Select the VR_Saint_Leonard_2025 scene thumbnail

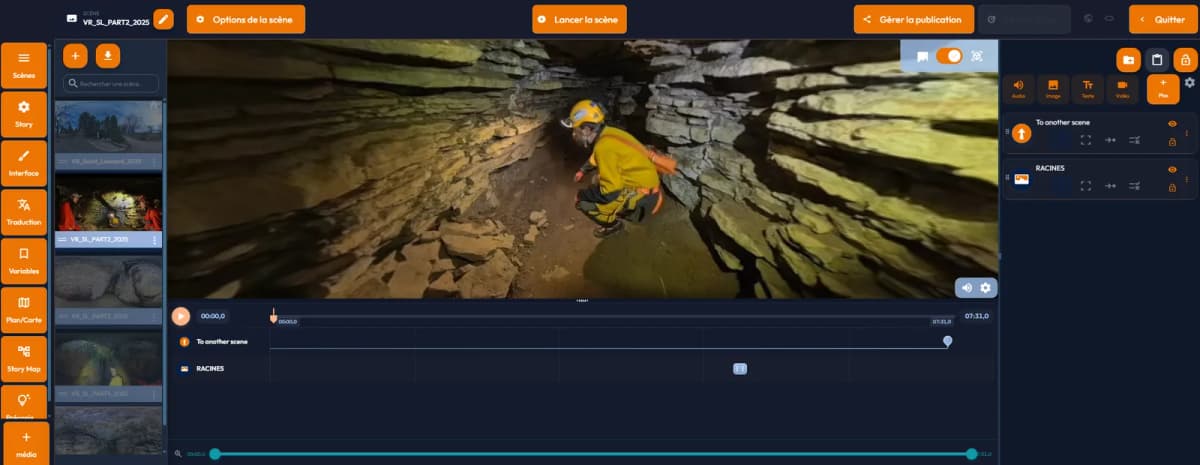(108, 128)
